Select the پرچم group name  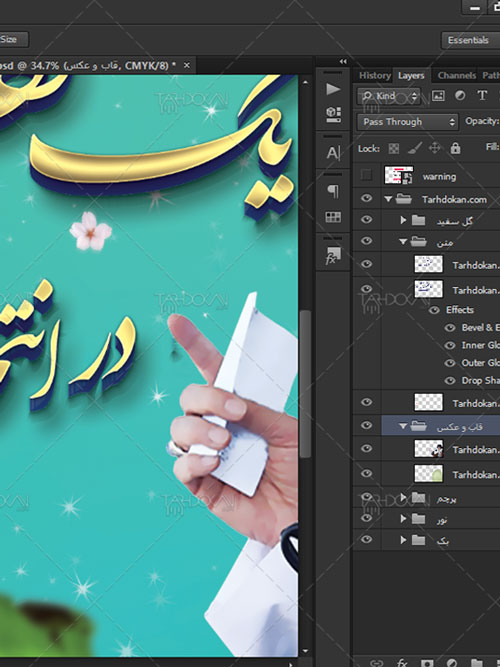click(x=446, y=499)
